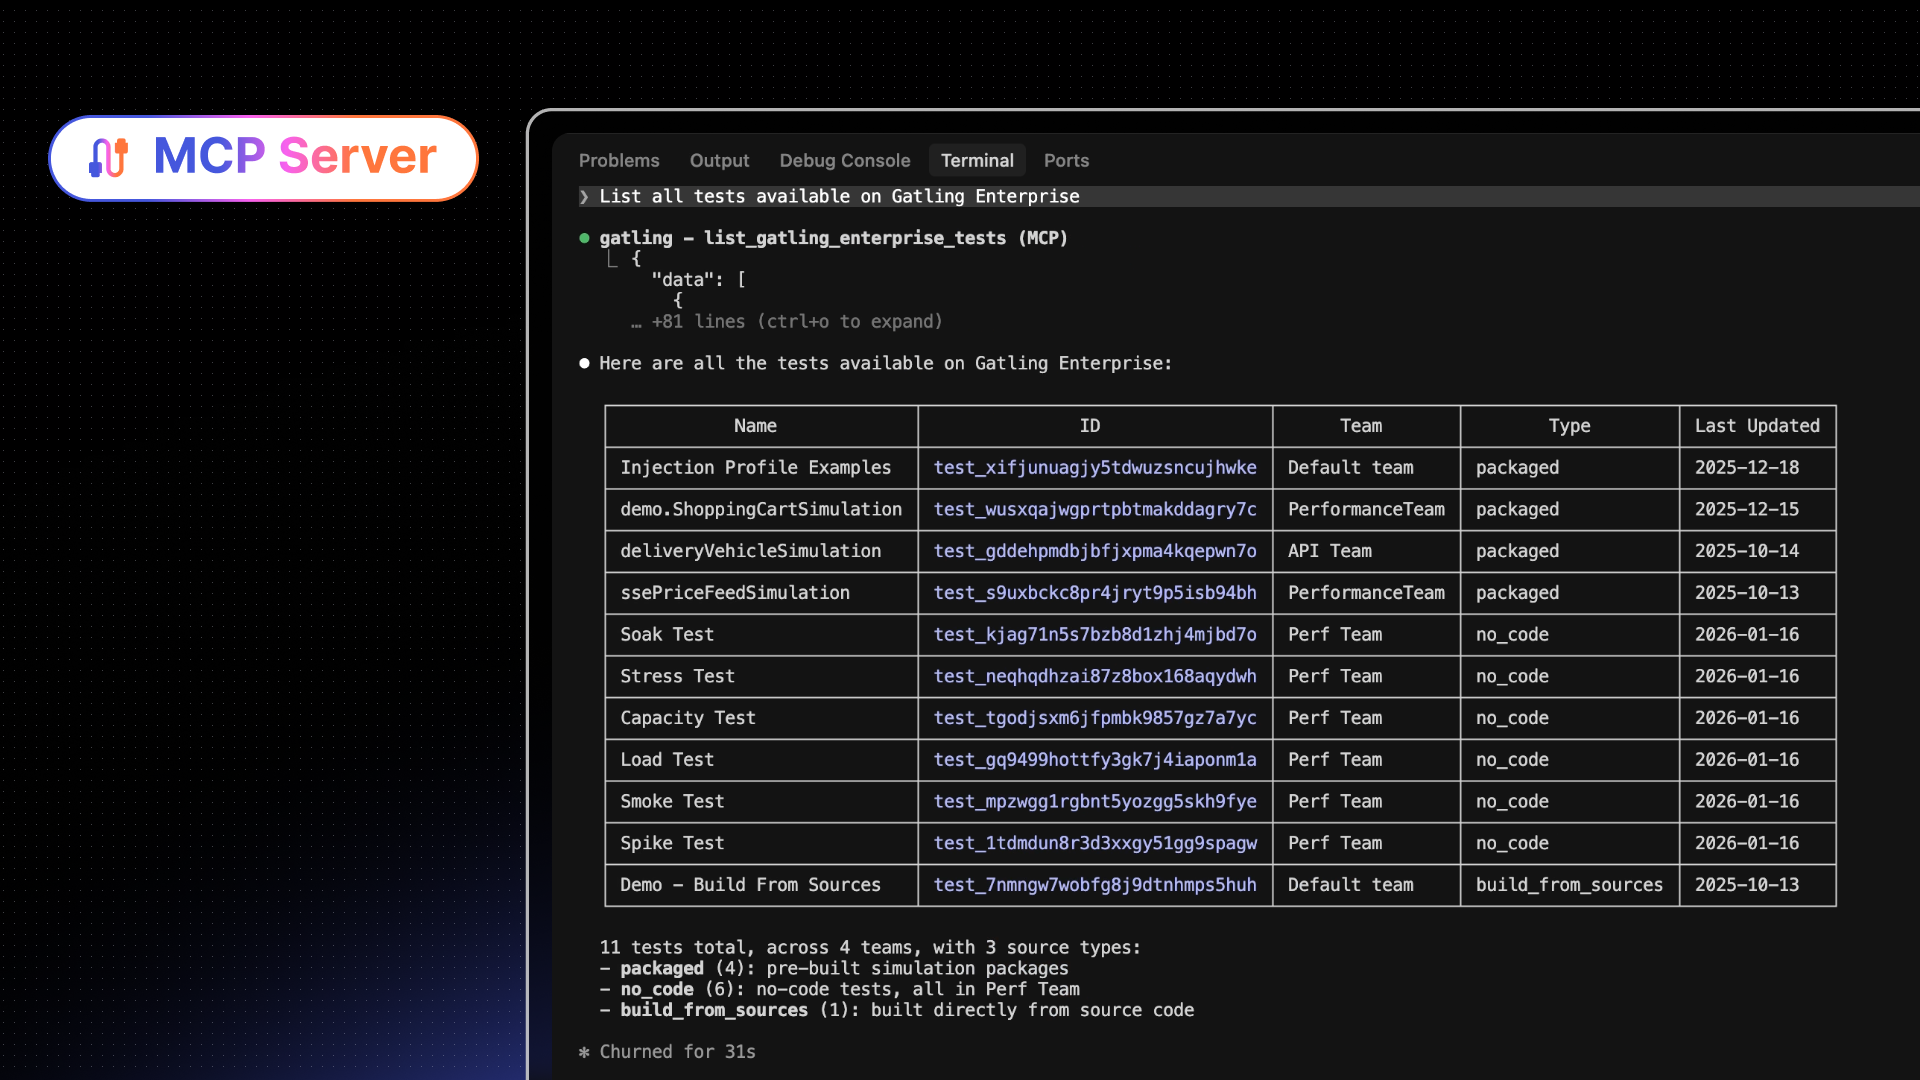Switch to the Problems tab

[x=619, y=161]
